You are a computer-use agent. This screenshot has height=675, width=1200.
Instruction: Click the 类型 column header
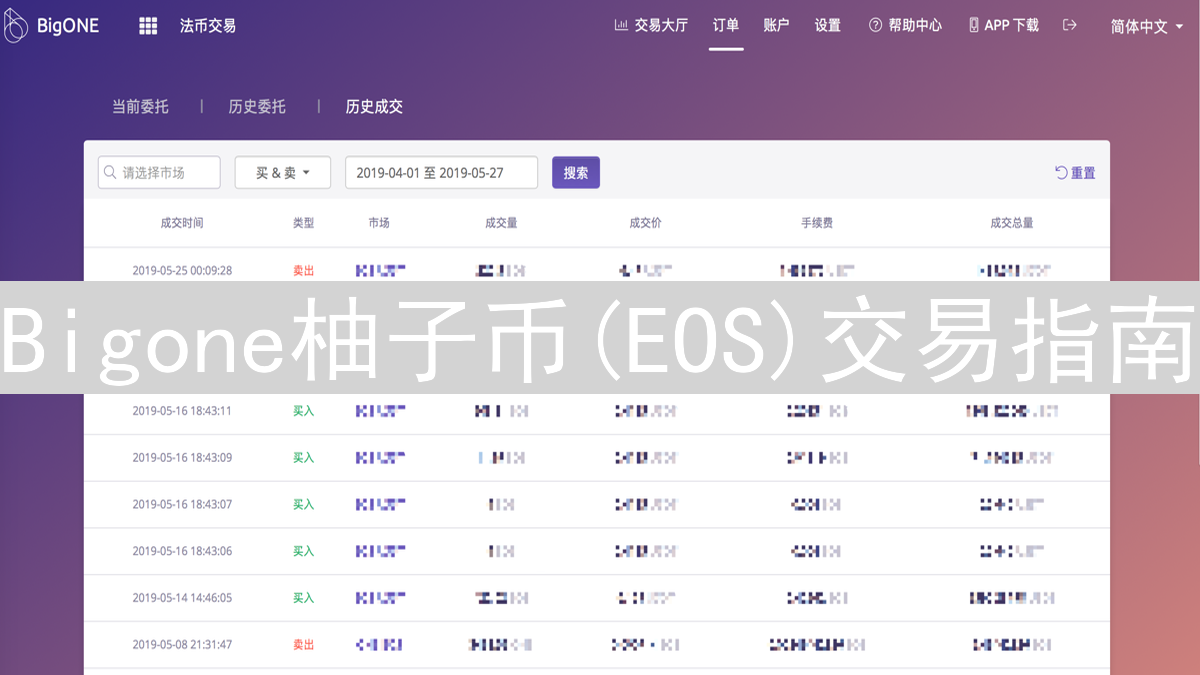pyautogui.click(x=303, y=223)
